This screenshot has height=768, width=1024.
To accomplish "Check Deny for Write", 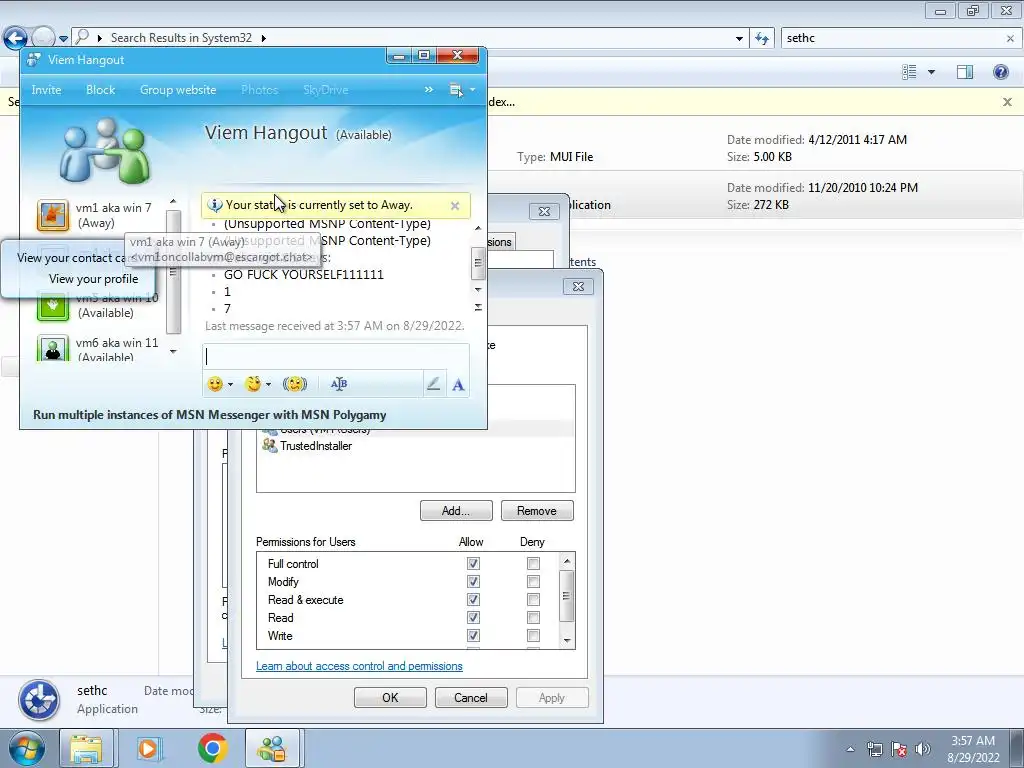I will (534, 635).
